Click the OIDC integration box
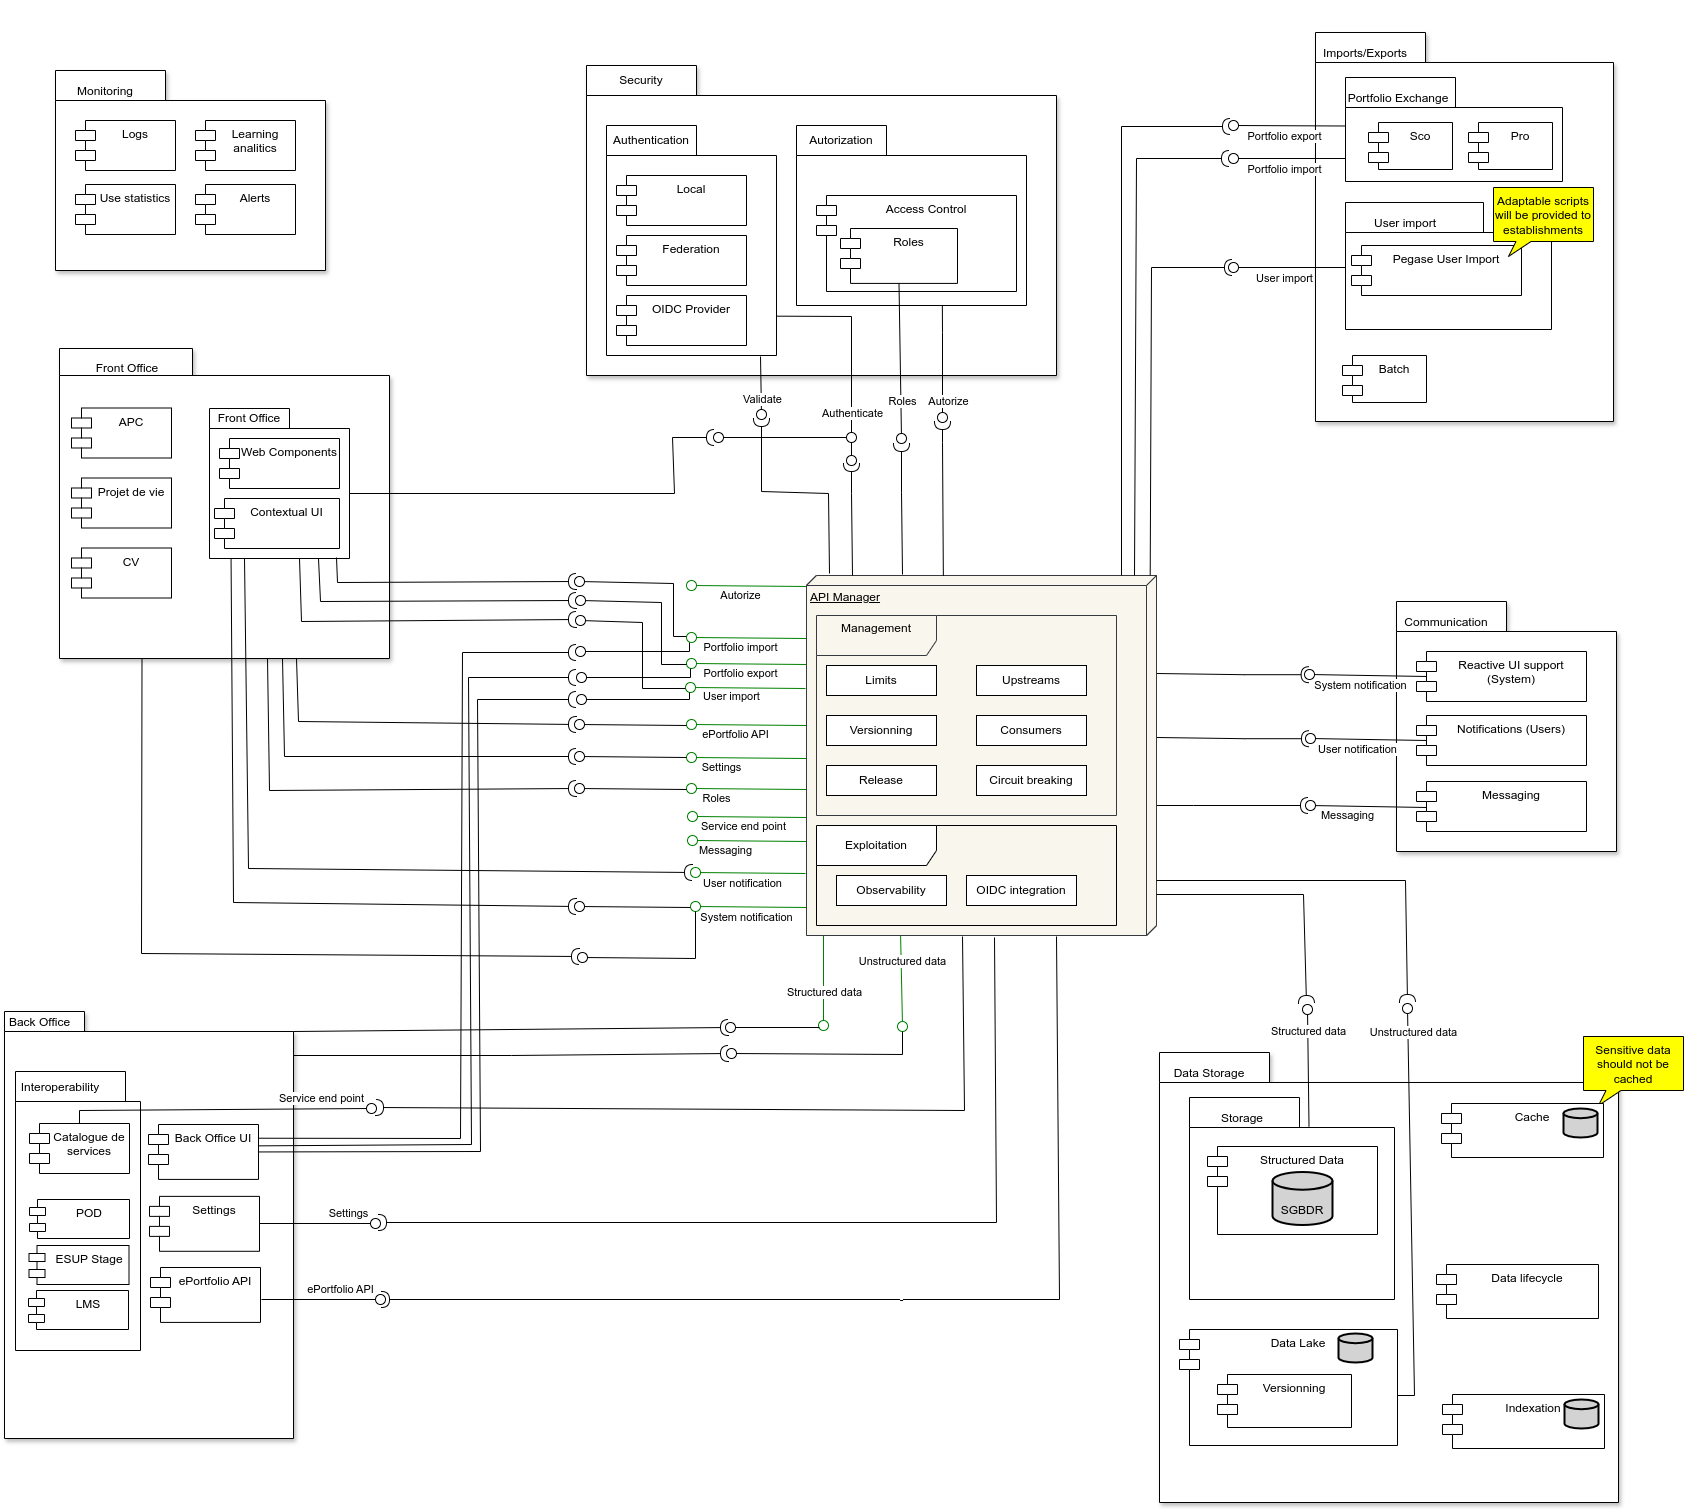1684x1510 pixels. pos(1021,890)
